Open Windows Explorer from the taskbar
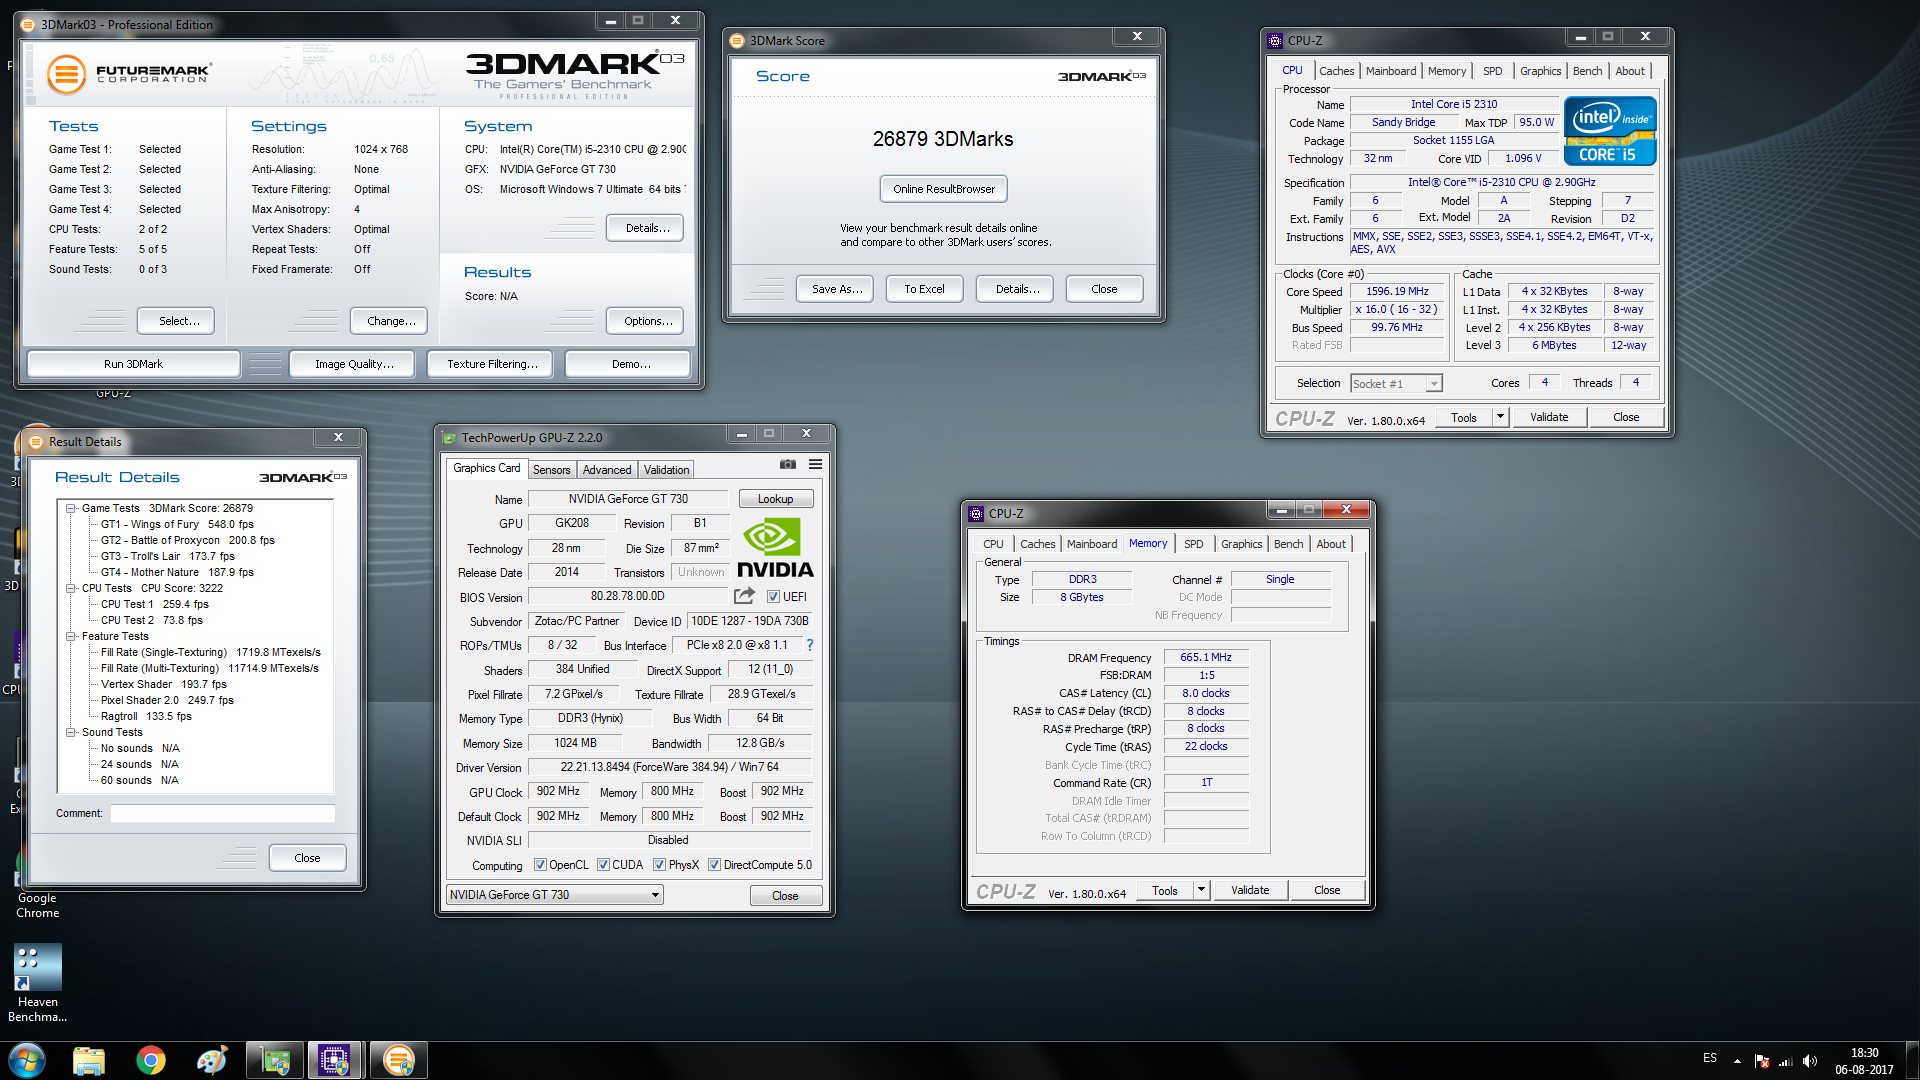Screen dimensions: 1920x1080 click(x=89, y=1060)
